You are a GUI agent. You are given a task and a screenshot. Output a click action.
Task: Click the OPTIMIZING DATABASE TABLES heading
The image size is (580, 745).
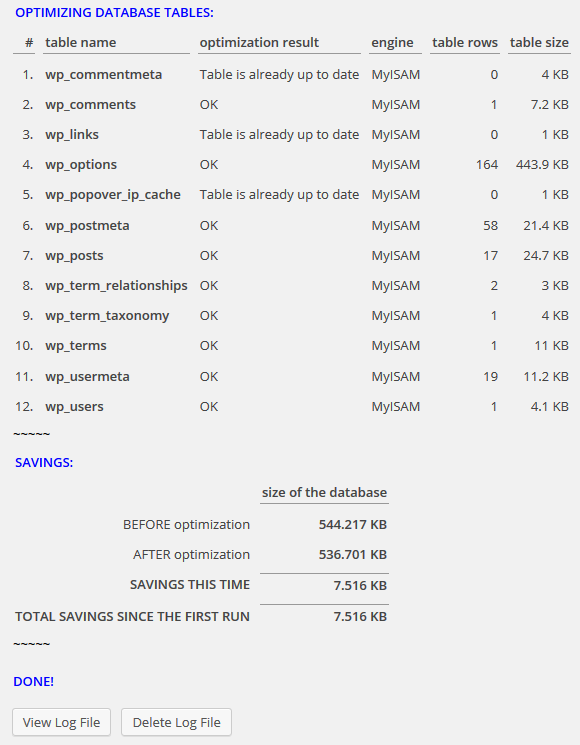point(114,13)
